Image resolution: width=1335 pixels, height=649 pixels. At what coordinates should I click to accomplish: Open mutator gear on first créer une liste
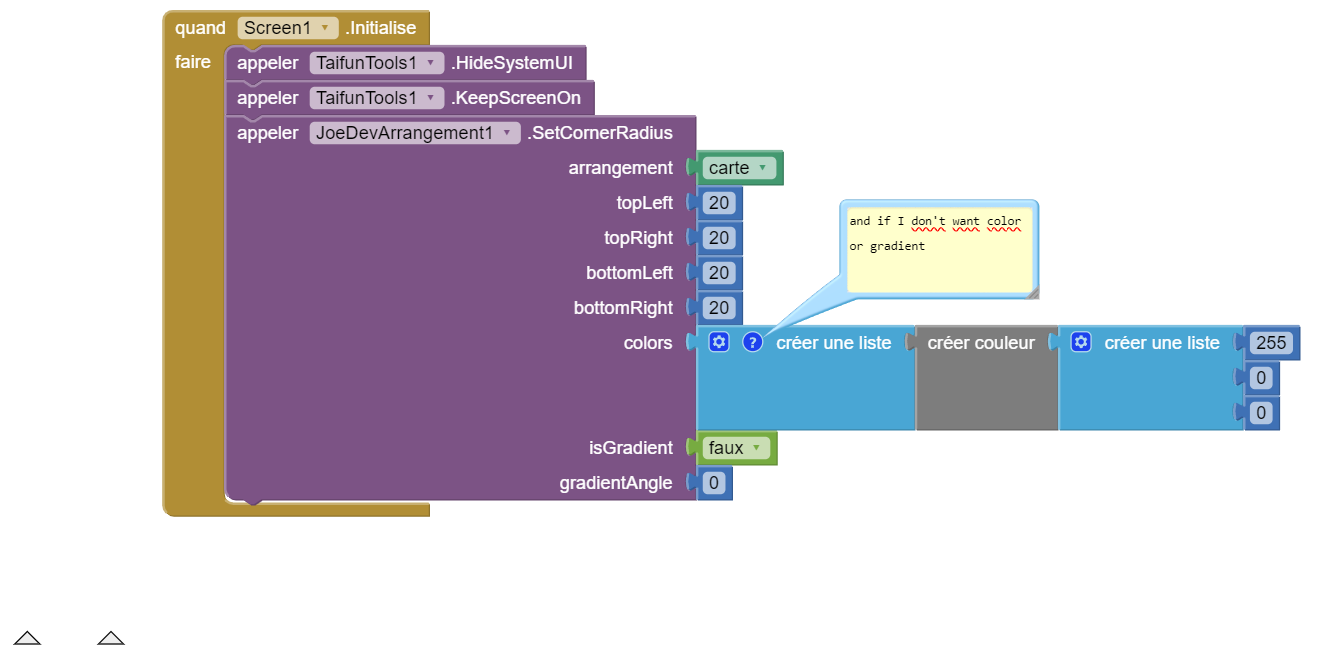[x=718, y=343]
